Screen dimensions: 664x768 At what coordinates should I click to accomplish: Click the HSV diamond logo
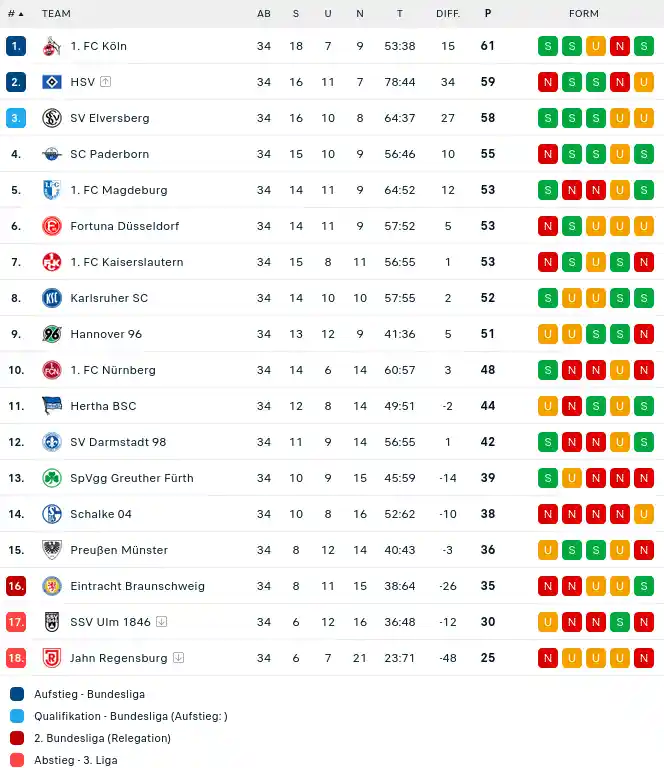pyautogui.click(x=52, y=82)
